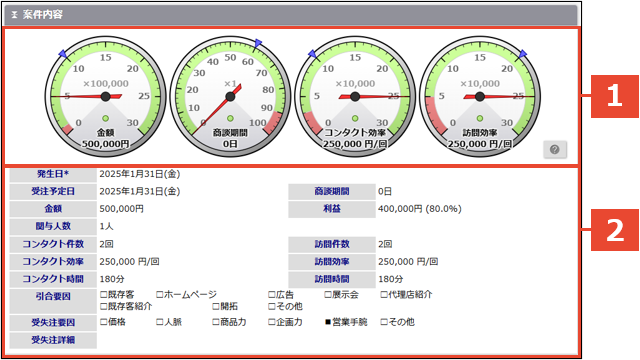The width and height of the screenshot is (640, 360).
Task: Click the blue marker on 訪問効率 gauge
Action: click(x=523, y=53)
